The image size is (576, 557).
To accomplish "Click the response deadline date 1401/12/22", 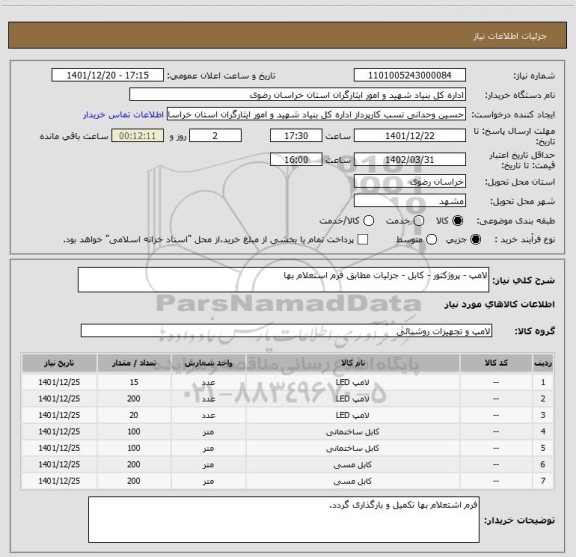I will pos(410,136).
